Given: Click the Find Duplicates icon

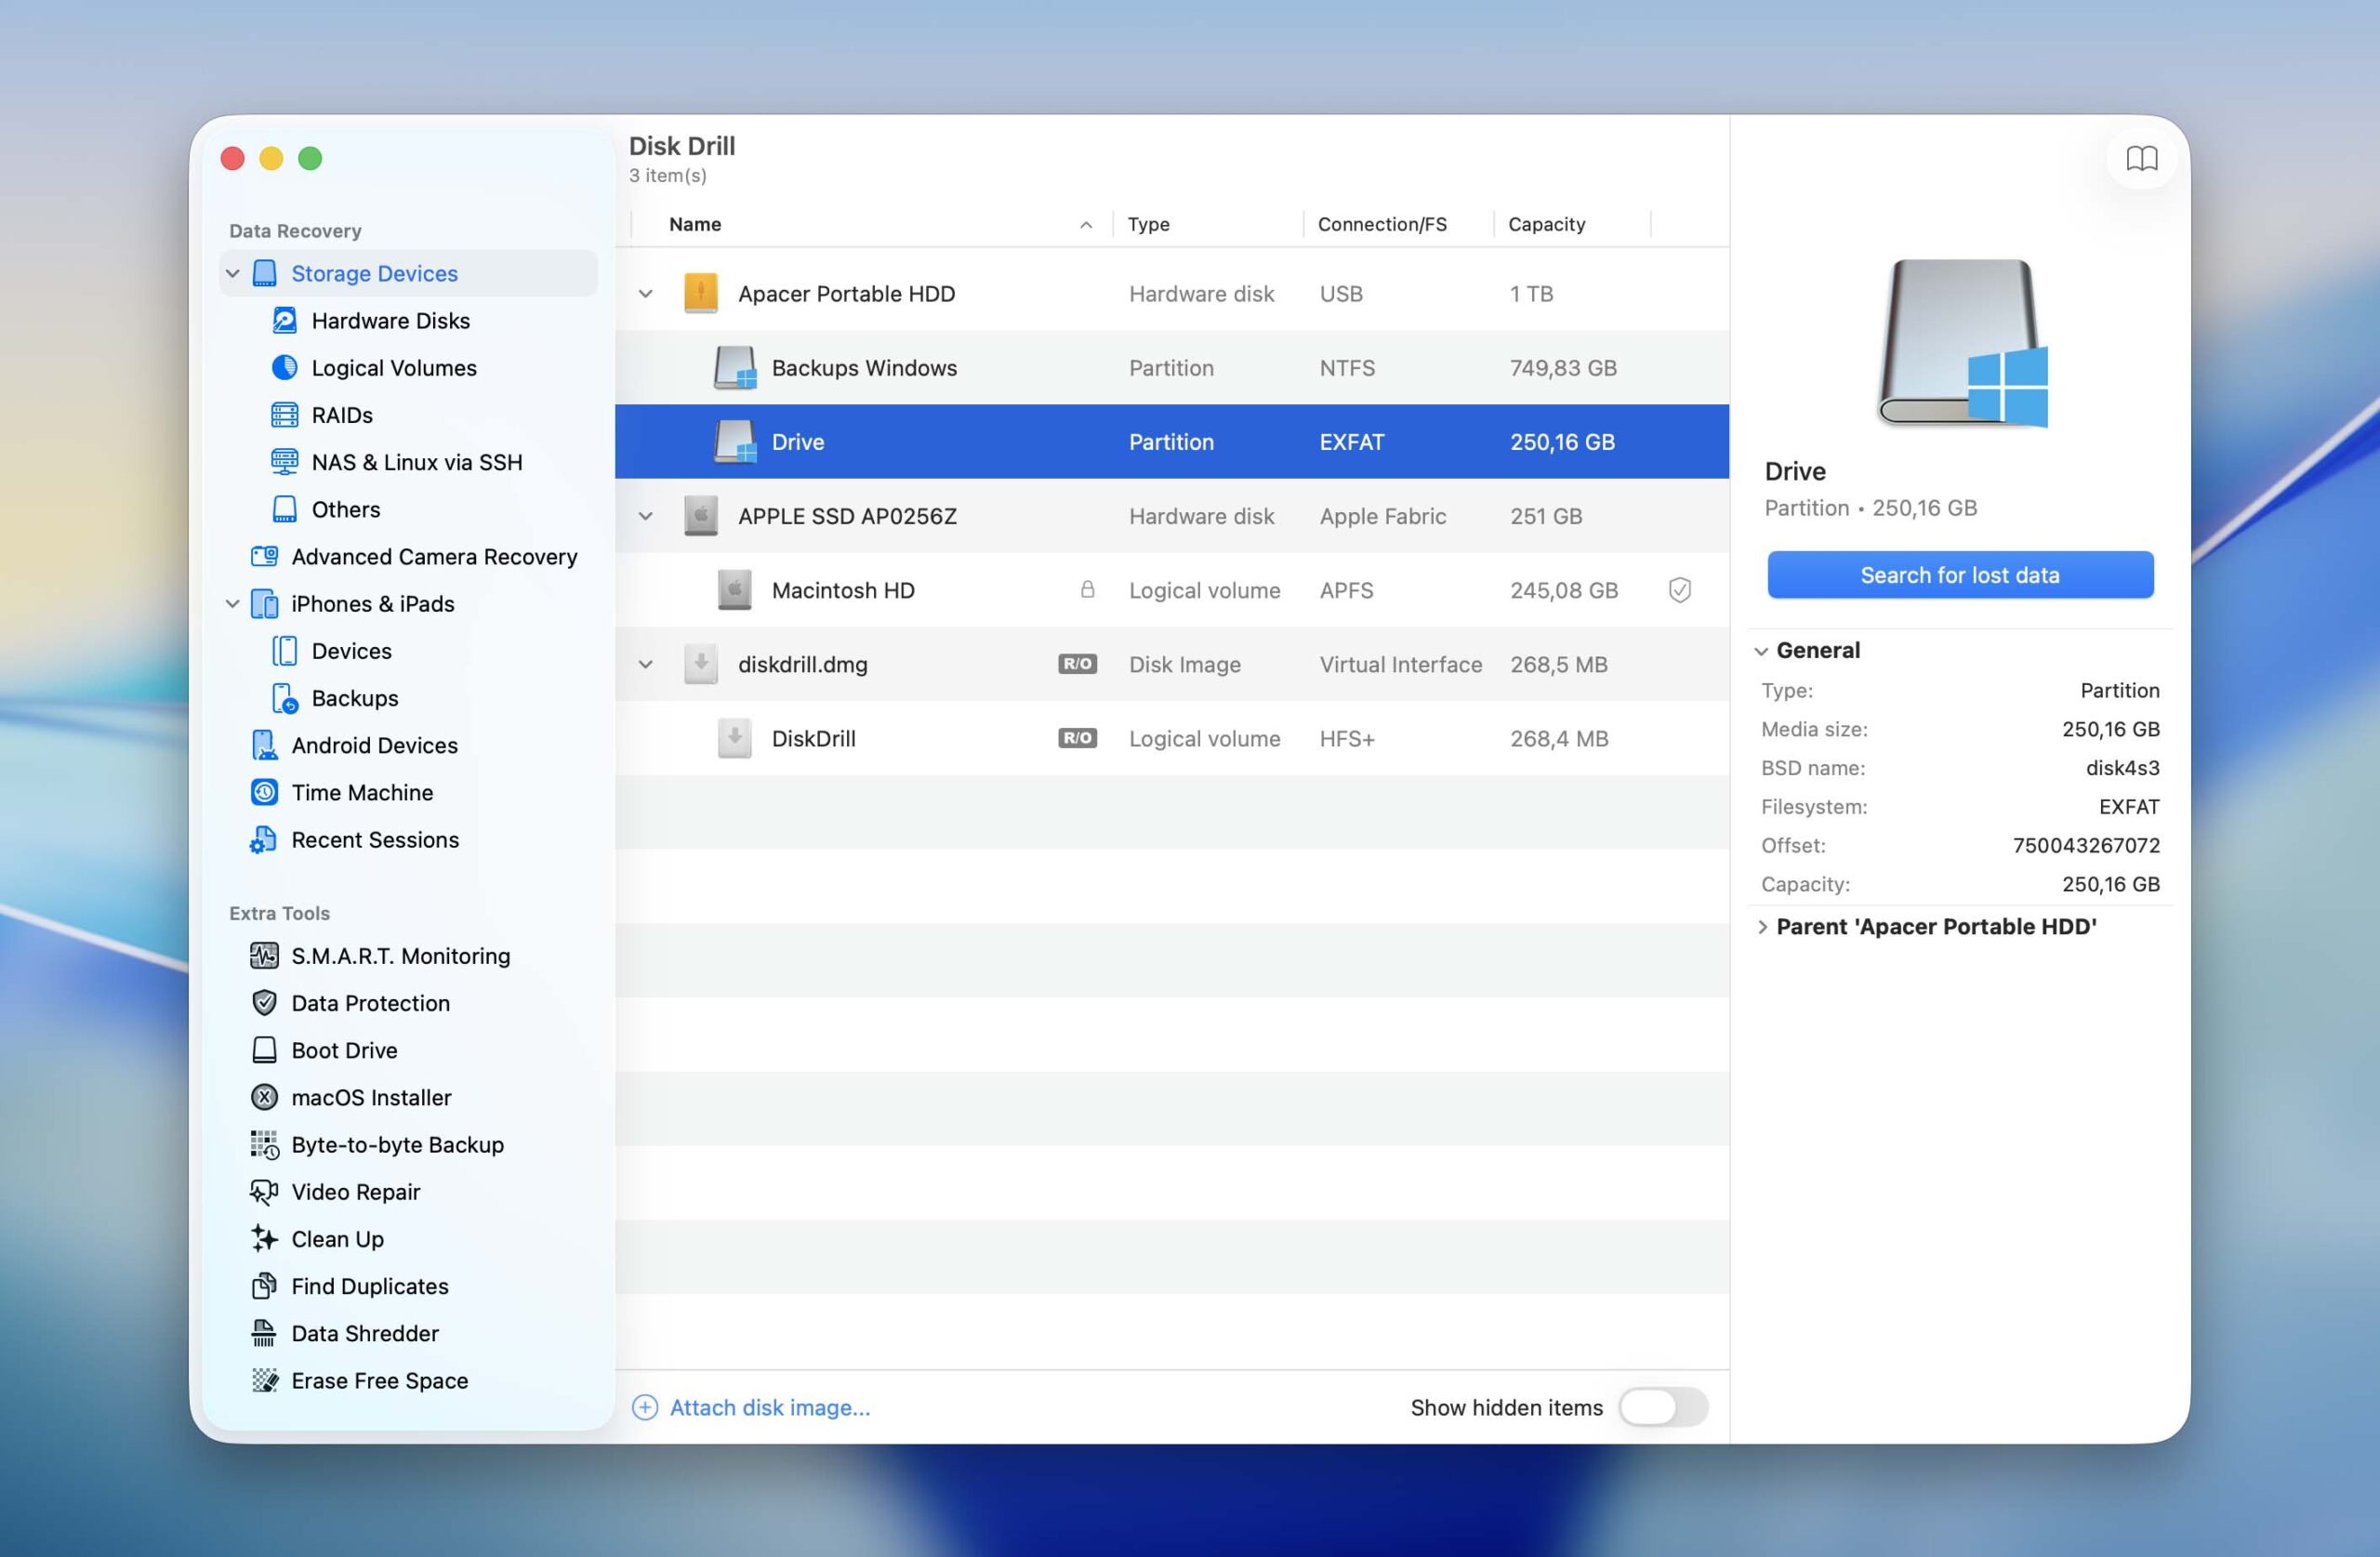Looking at the screenshot, I should [x=264, y=1286].
